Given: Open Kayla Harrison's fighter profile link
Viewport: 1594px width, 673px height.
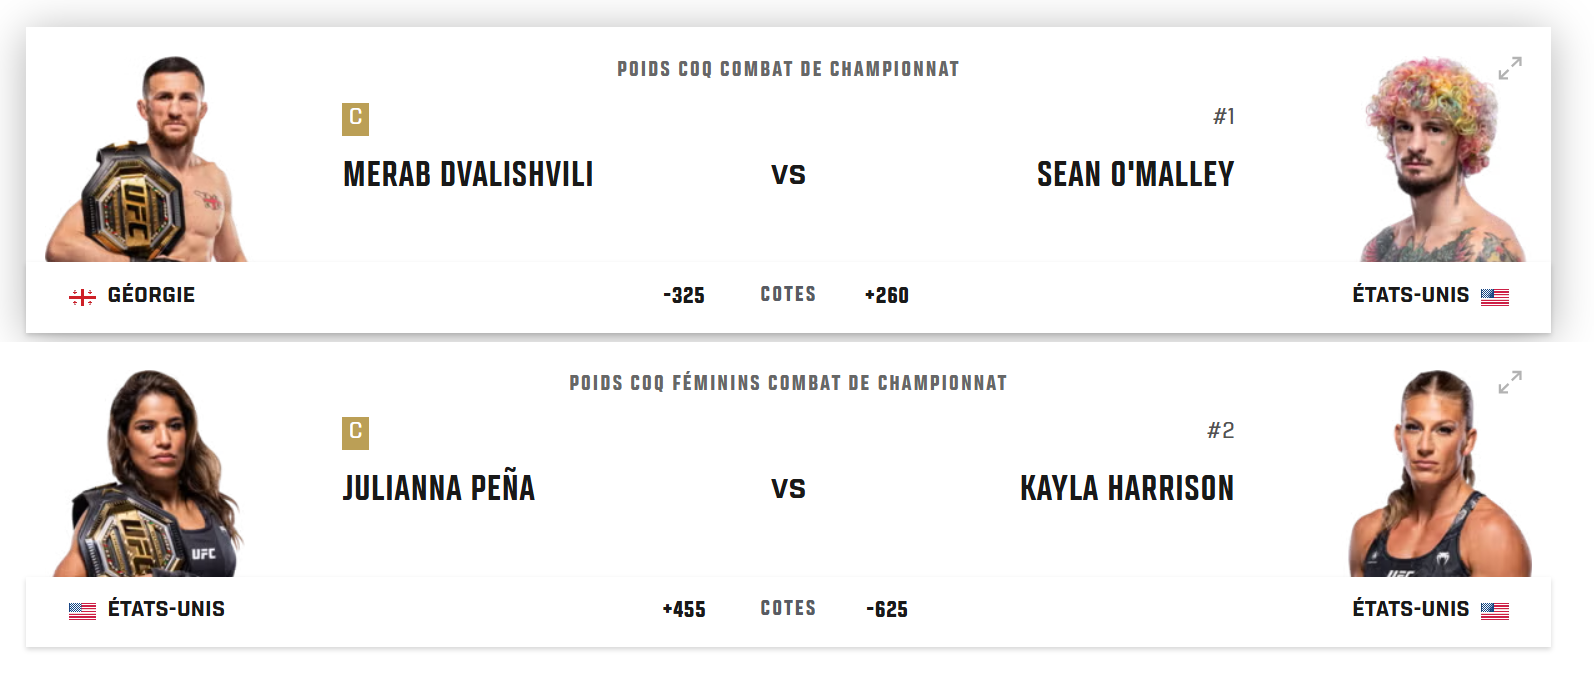Looking at the screenshot, I should tap(1127, 488).
